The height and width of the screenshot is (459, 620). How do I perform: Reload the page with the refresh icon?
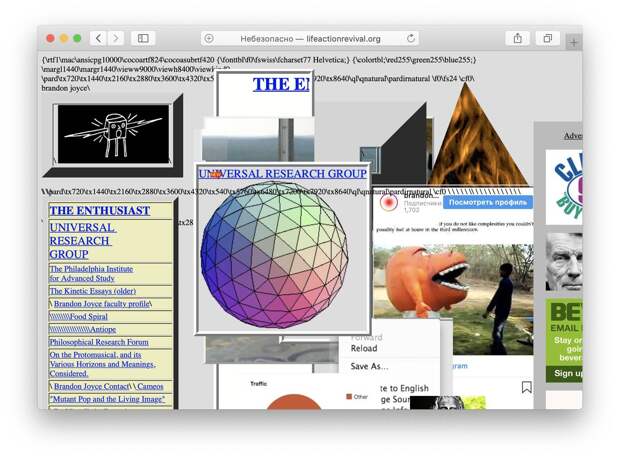(x=411, y=38)
